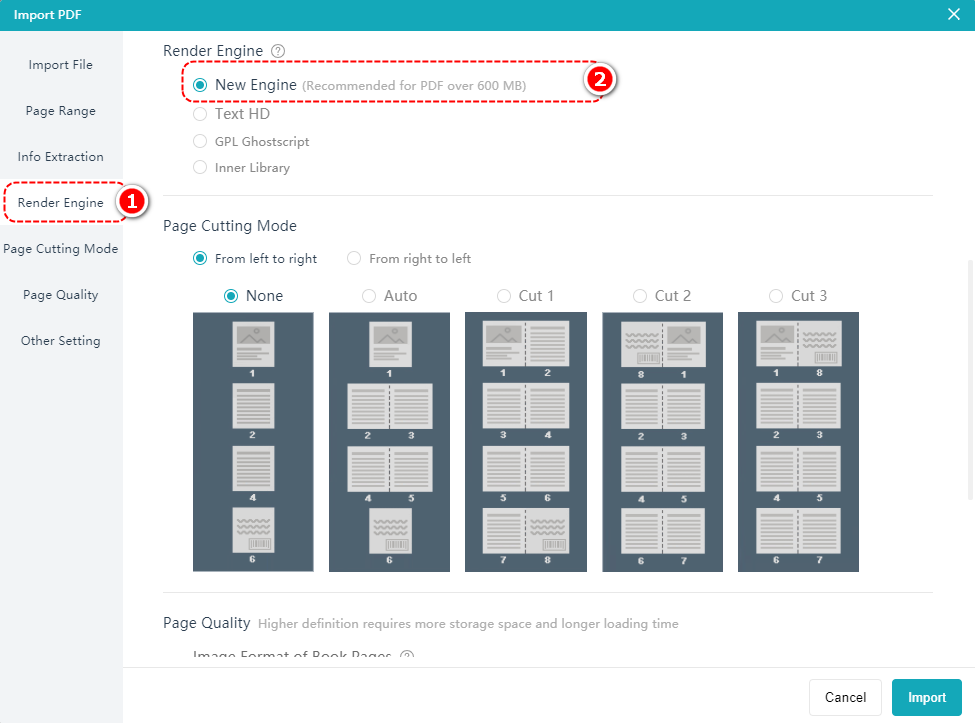Select GPL Ghostscript render engine
The width and height of the screenshot is (975, 723).
(x=201, y=141)
